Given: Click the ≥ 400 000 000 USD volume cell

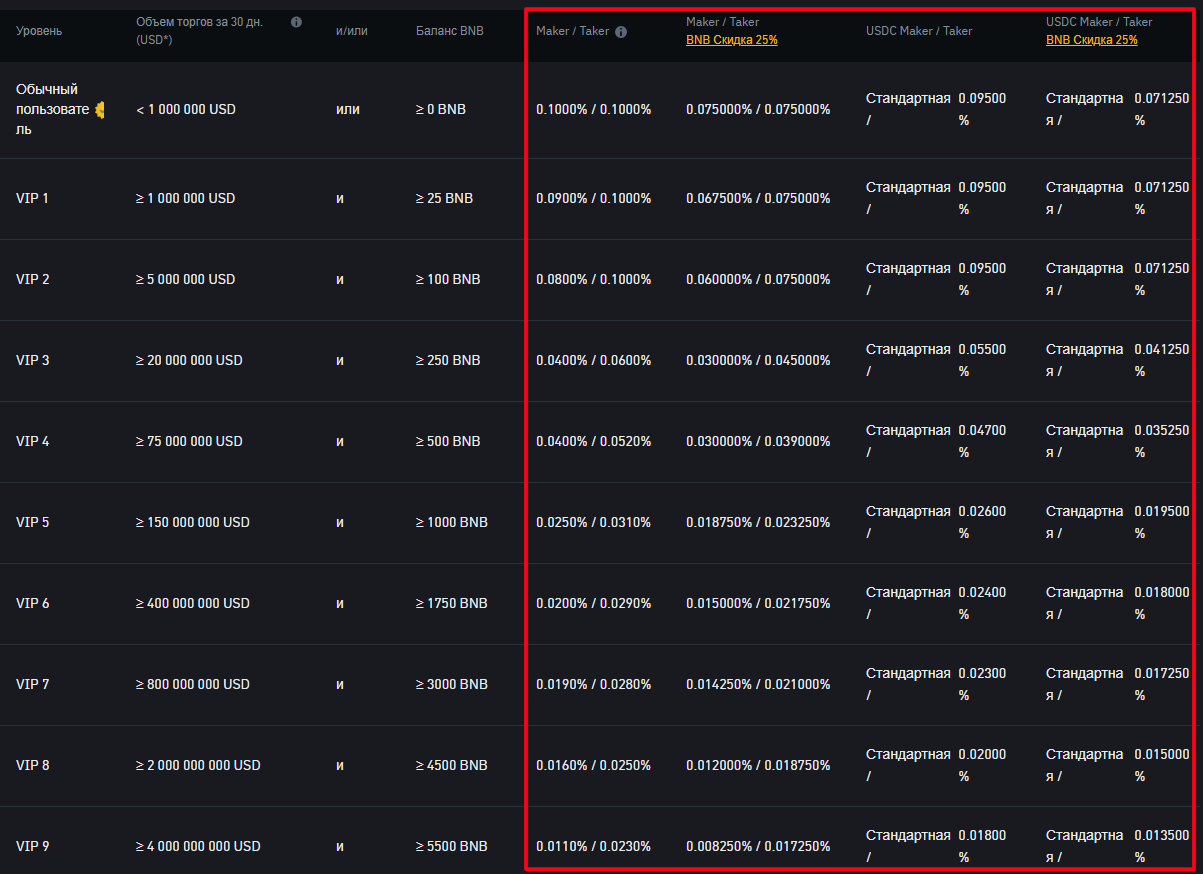Looking at the screenshot, I should (x=193, y=603).
